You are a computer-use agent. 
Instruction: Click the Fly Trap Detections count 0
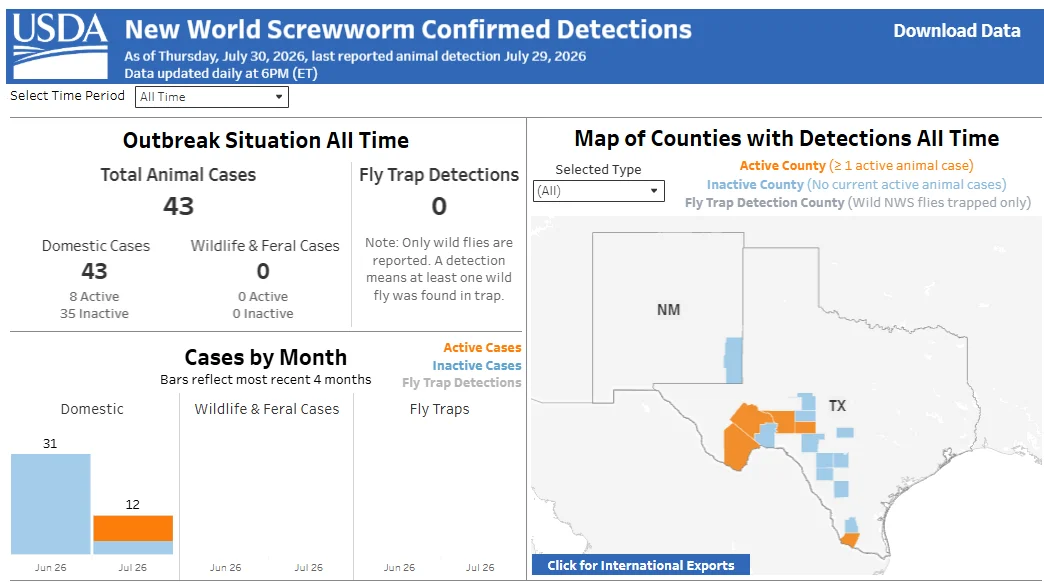point(439,206)
